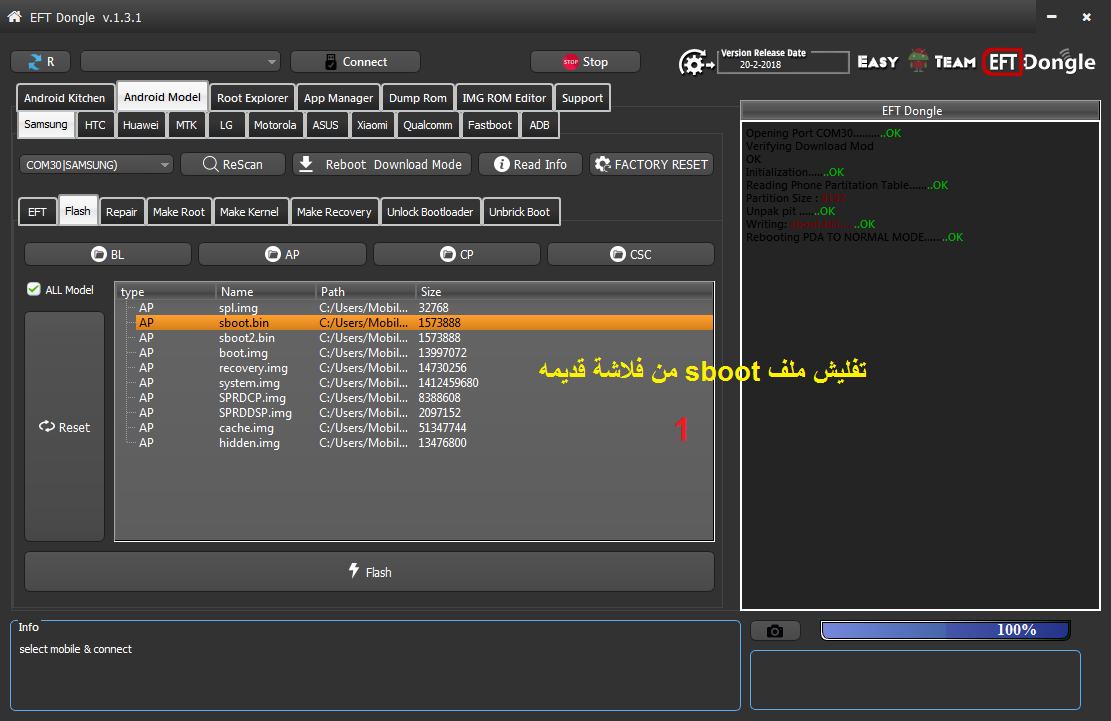
Task: Click Reboot Download Mode button
Action: pyautogui.click(x=380, y=164)
